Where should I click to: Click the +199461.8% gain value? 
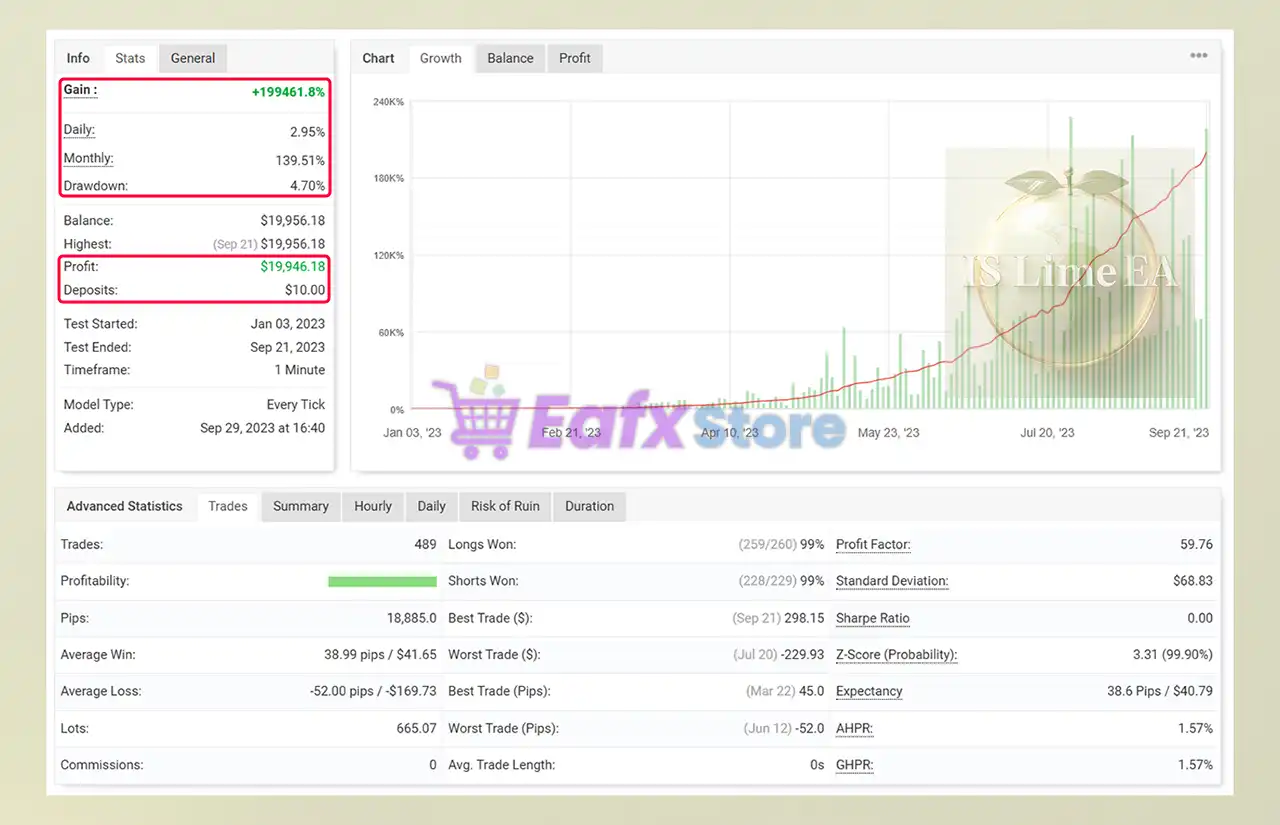point(288,92)
